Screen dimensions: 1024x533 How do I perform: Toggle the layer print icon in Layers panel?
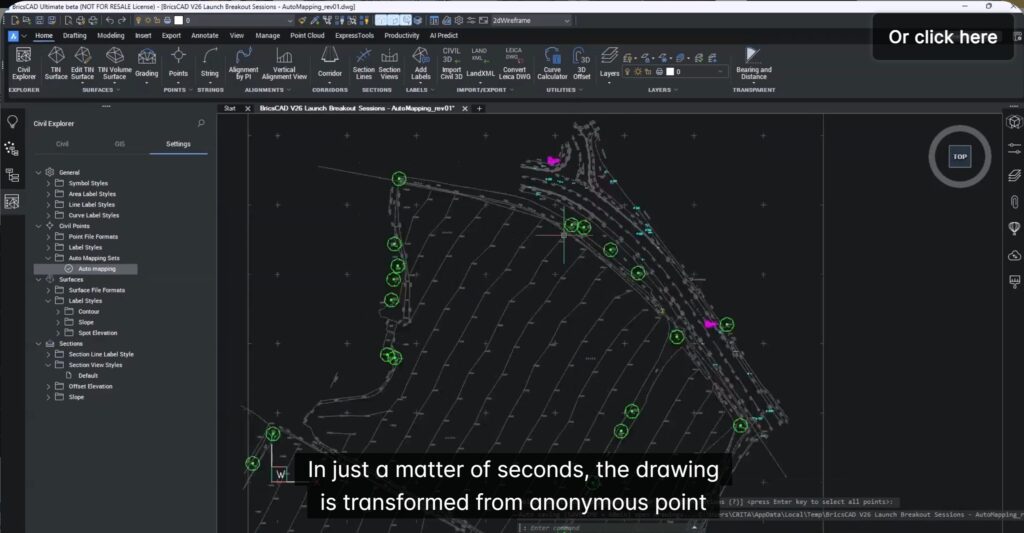(x=659, y=72)
